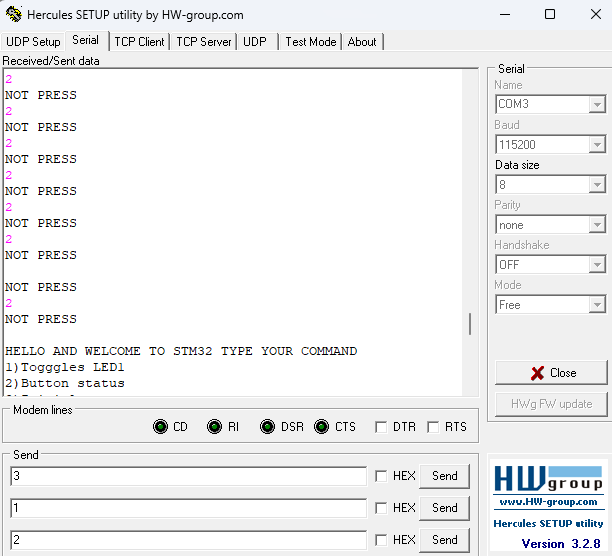Open the About tab
This screenshot has width=612, height=556.
(362, 42)
